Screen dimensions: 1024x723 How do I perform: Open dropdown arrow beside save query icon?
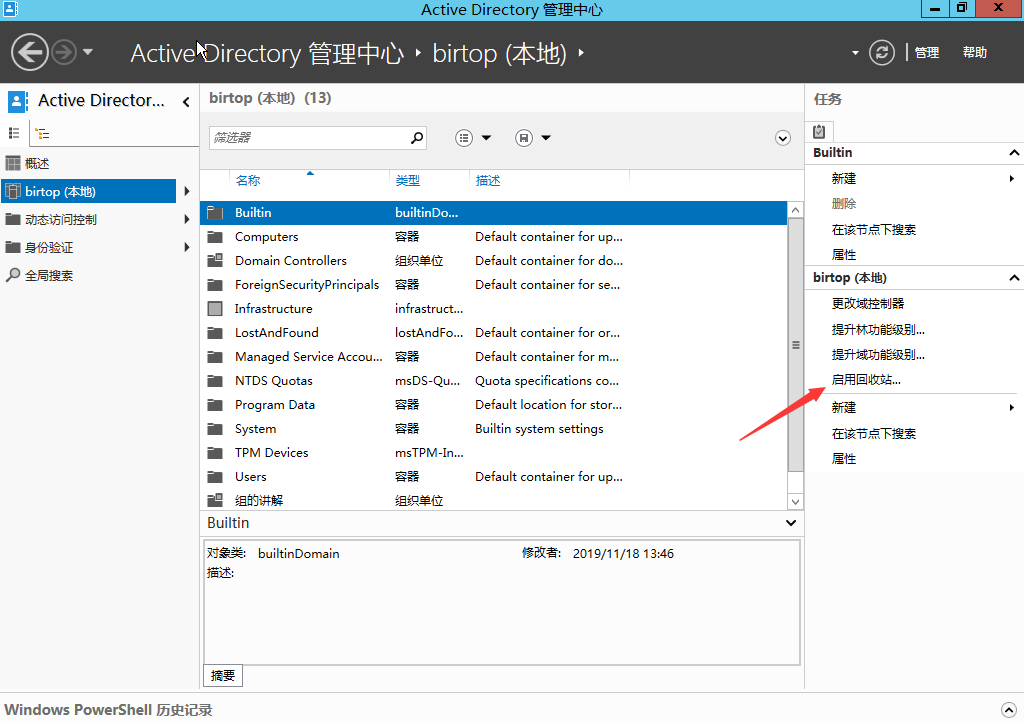click(546, 138)
